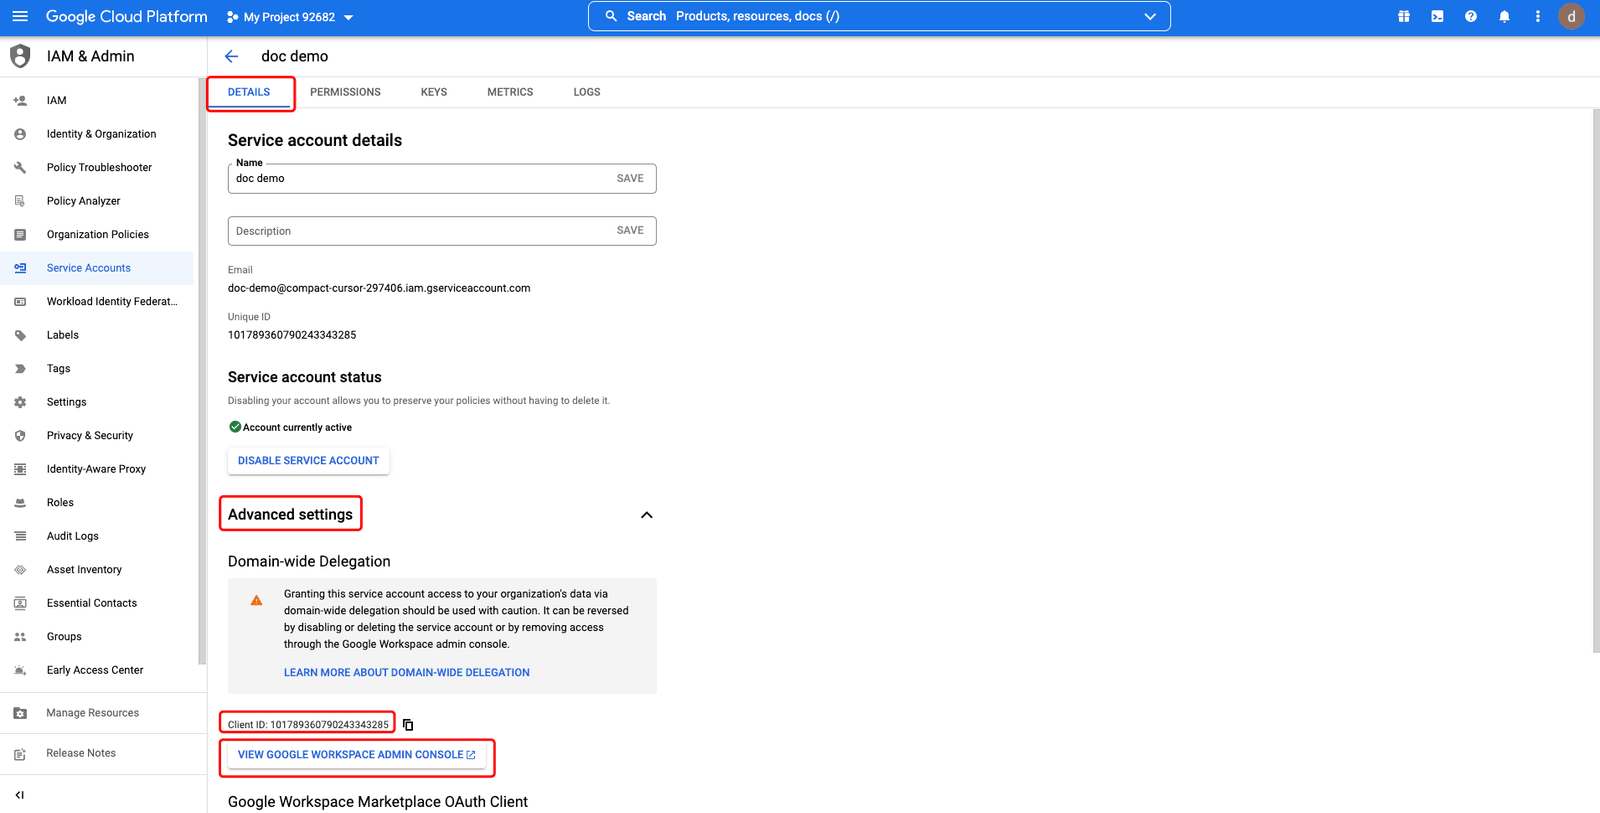Open notifications bell icon

[x=1504, y=17]
